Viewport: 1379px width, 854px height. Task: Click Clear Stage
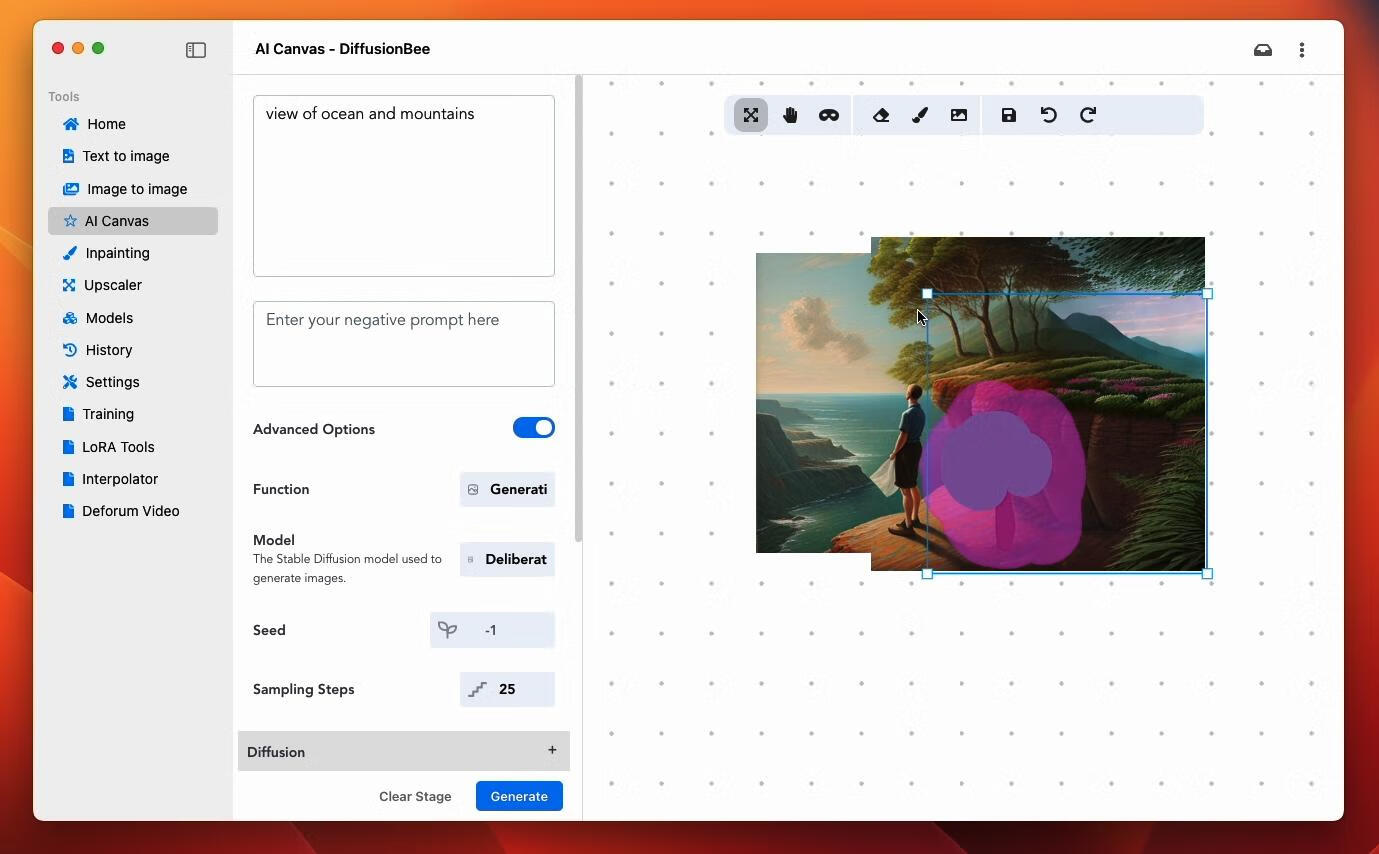414,796
